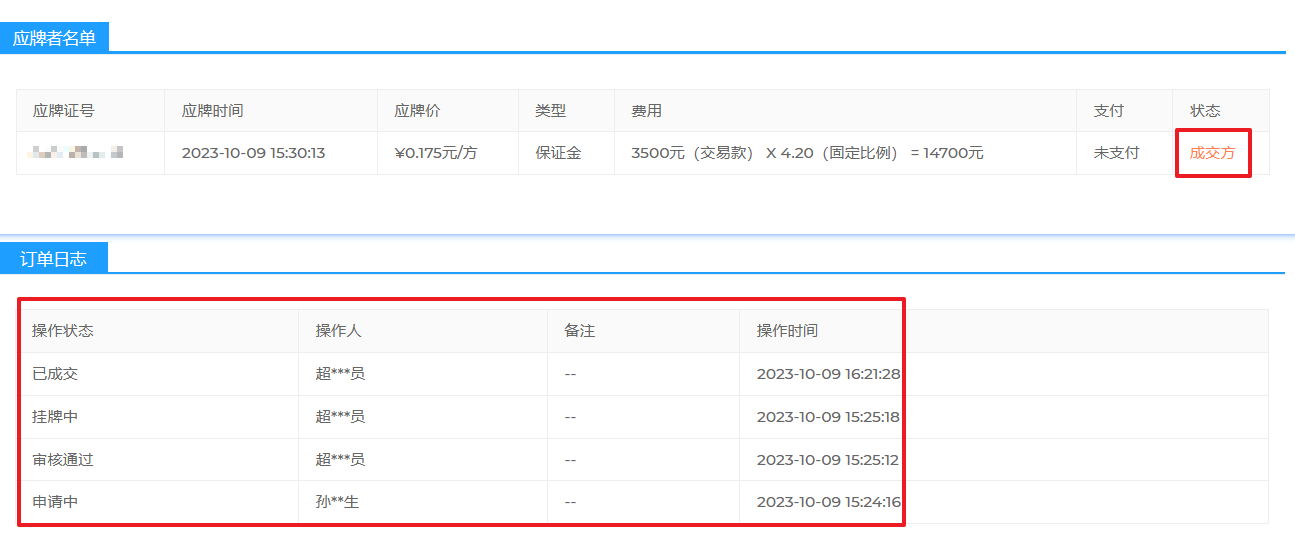Click the 应牌价 column header
This screenshot has height=542, width=1295.
tap(417, 111)
